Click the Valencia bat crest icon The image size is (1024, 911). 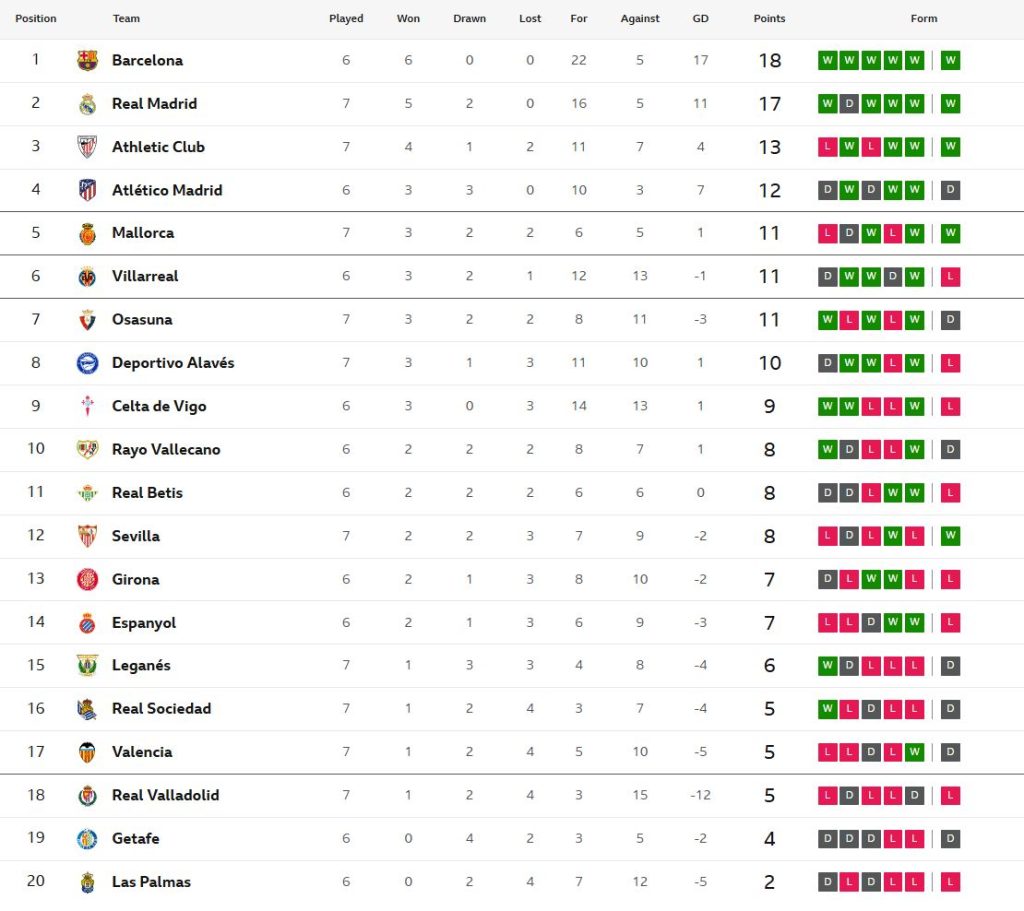click(88, 752)
